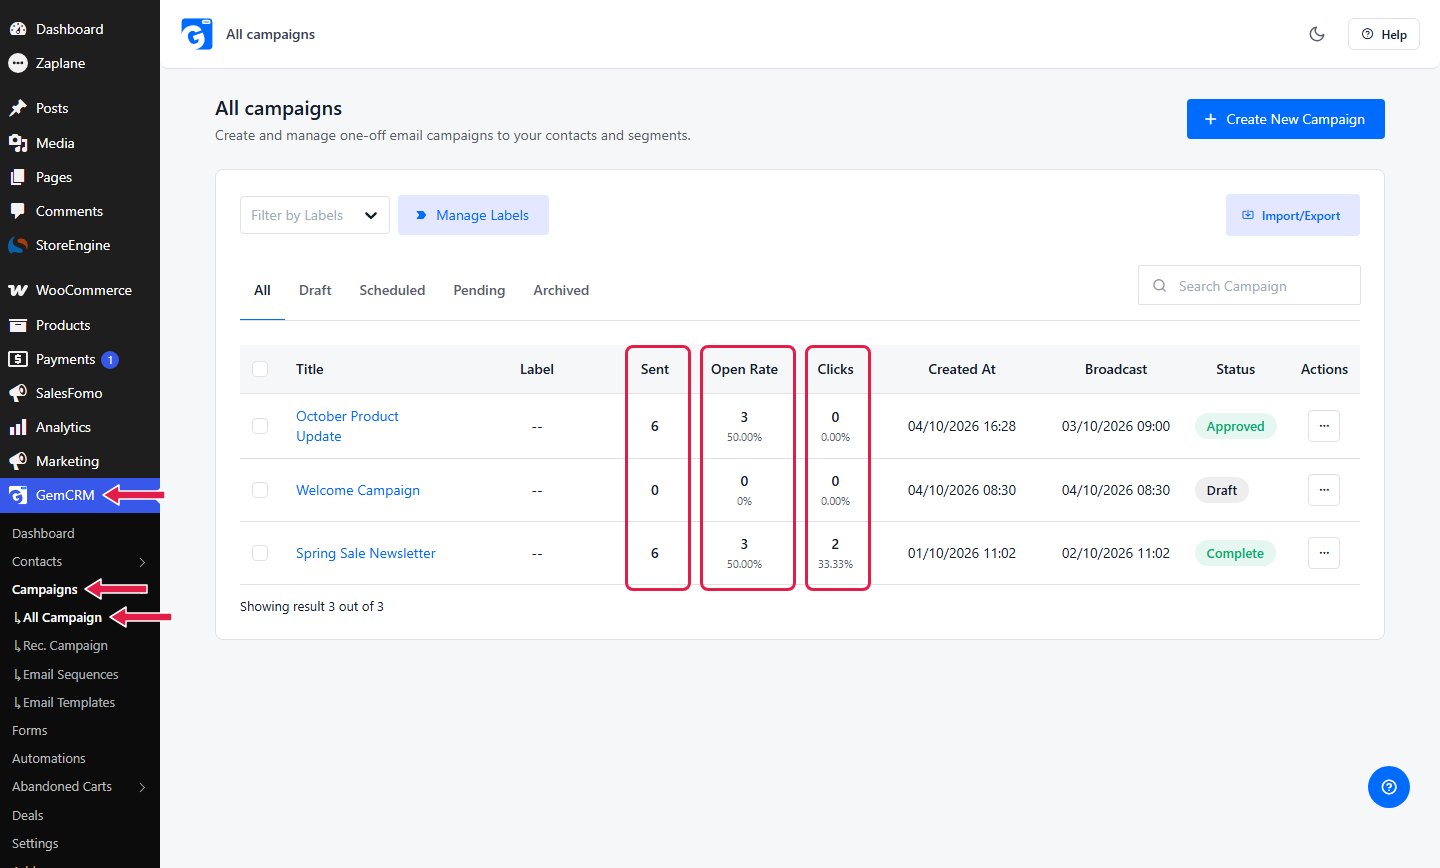Expand the Abandoned Carts submenu chevron
Image resolution: width=1440 pixels, height=868 pixels.
(x=142, y=787)
